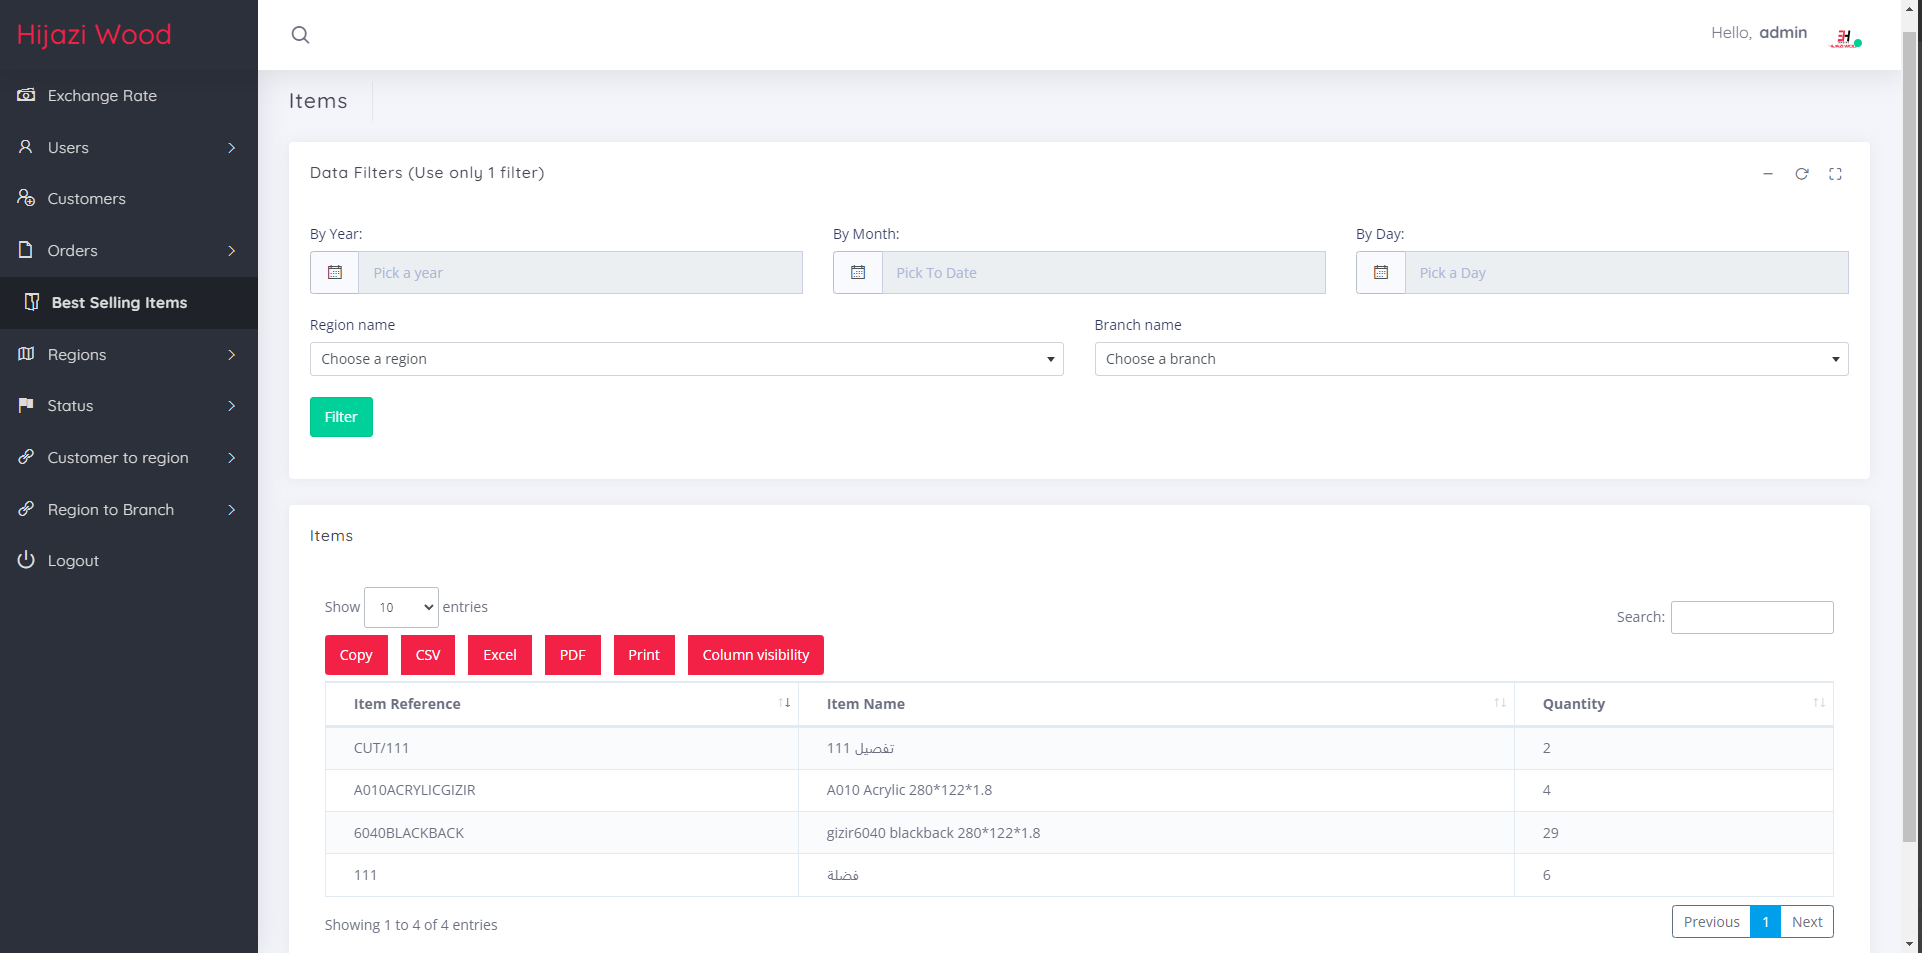Expand Data Filters panel to fullscreen
The width and height of the screenshot is (1922, 953).
coord(1835,174)
